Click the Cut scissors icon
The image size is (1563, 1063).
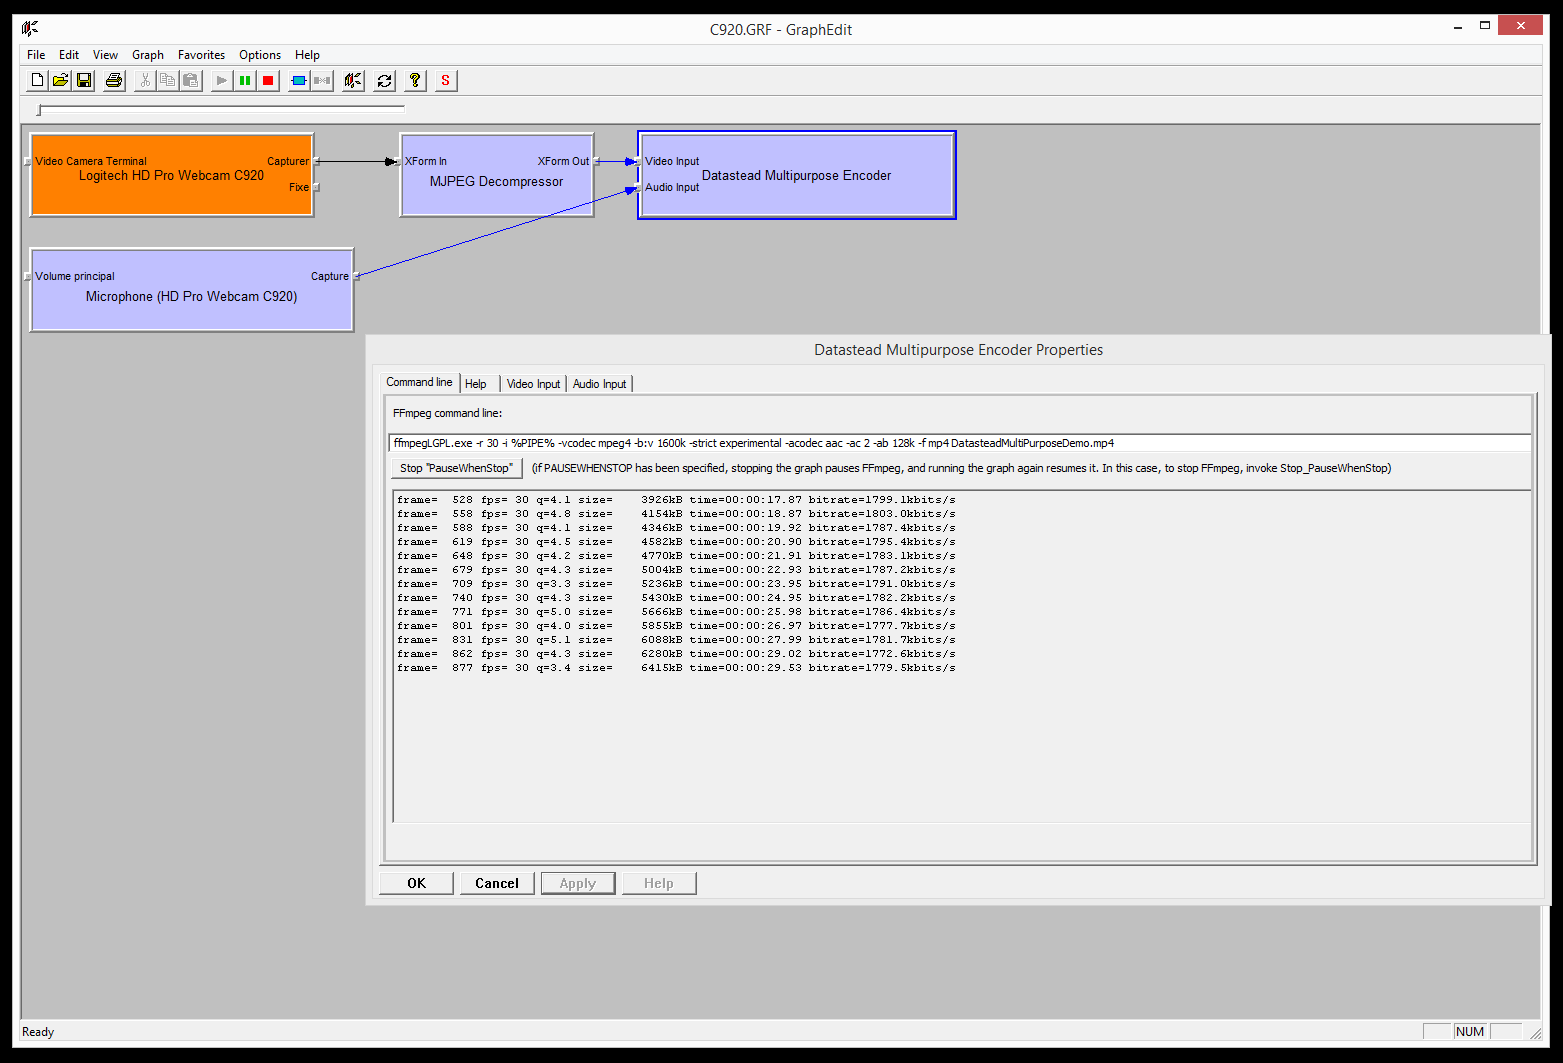[x=144, y=81]
